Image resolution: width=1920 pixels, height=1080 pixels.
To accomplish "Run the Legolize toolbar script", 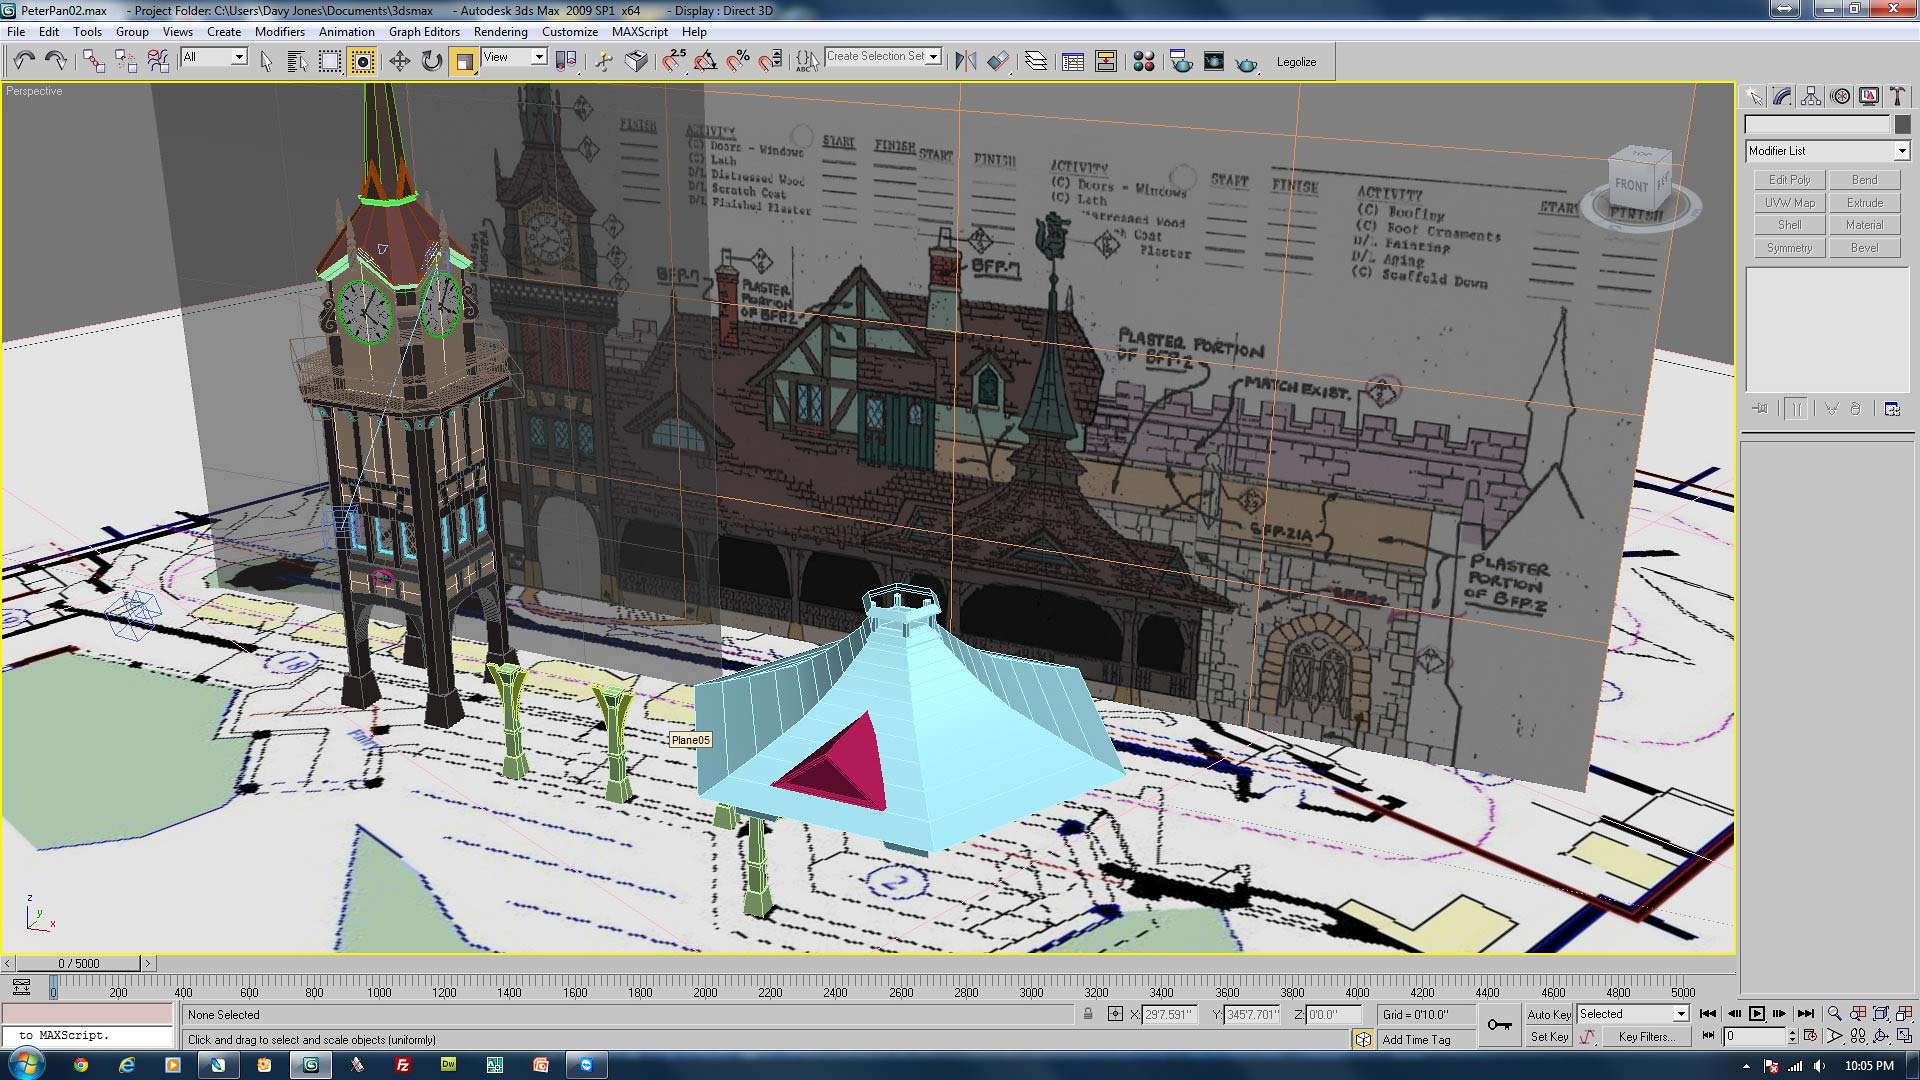I will point(1296,62).
